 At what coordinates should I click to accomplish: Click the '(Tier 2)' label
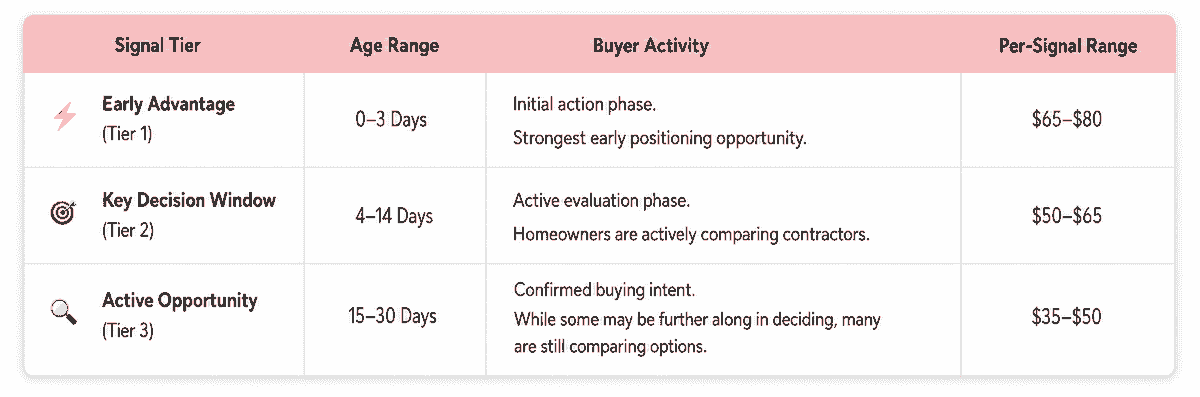click(127, 231)
